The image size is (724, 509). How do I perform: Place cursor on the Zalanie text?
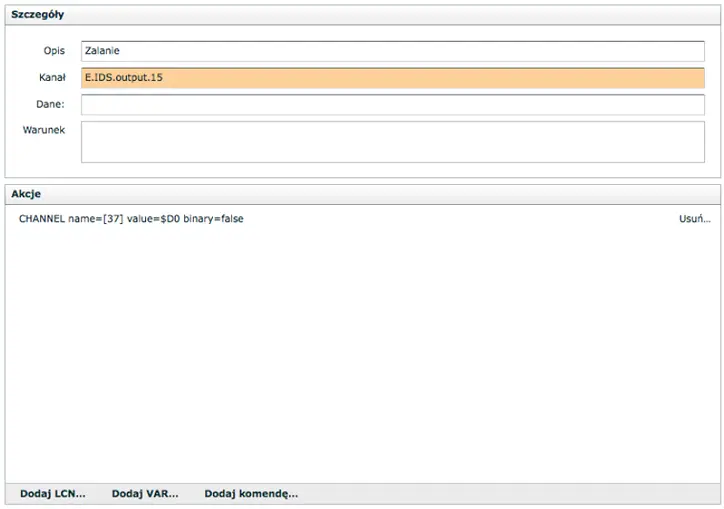pos(103,51)
